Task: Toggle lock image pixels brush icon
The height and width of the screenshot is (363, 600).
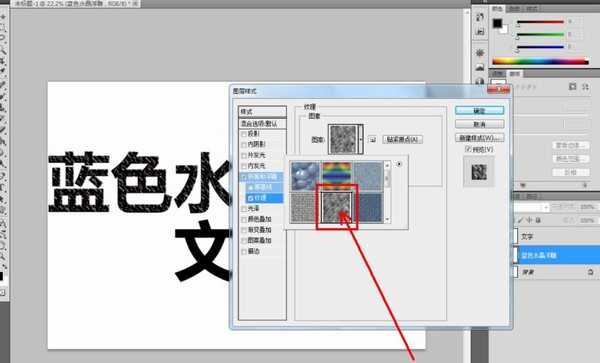Action: pos(521,220)
